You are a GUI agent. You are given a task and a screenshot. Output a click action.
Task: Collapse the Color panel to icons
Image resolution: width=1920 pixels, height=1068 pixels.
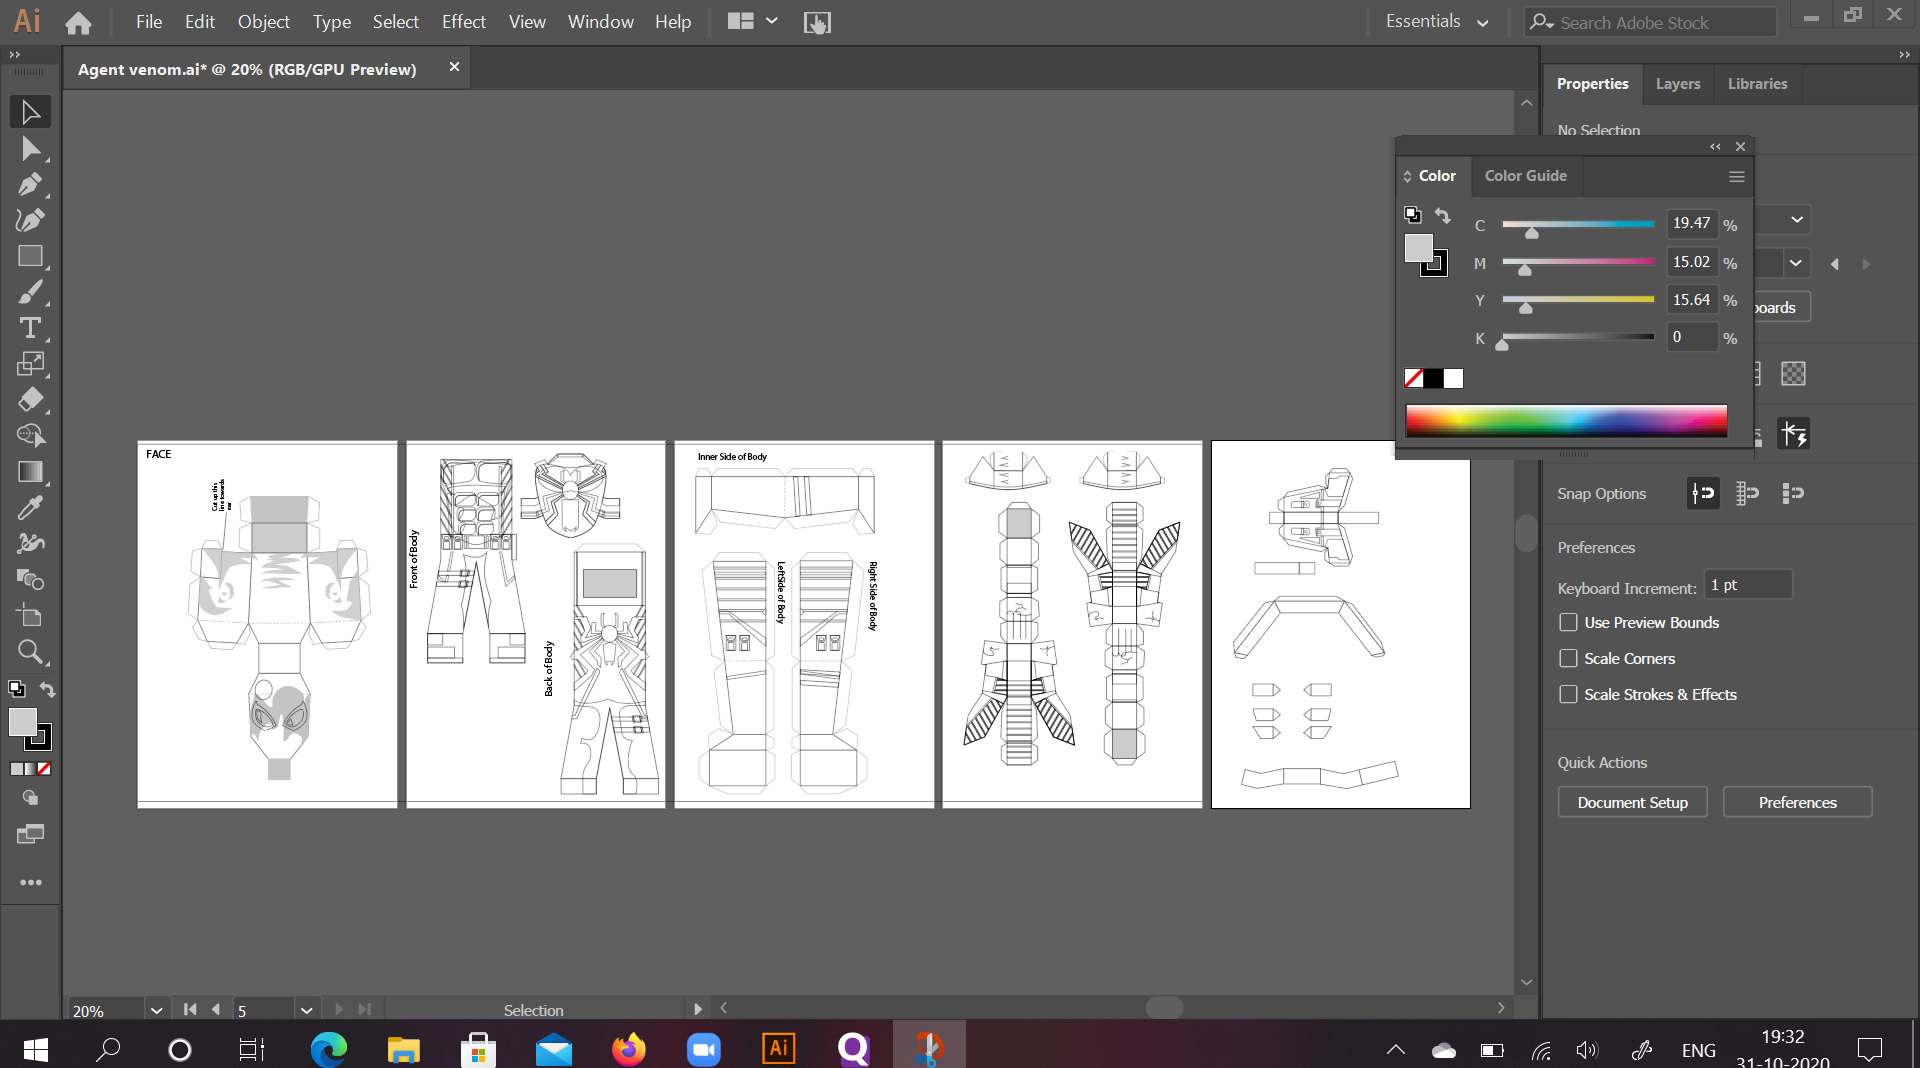(x=1716, y=147)
